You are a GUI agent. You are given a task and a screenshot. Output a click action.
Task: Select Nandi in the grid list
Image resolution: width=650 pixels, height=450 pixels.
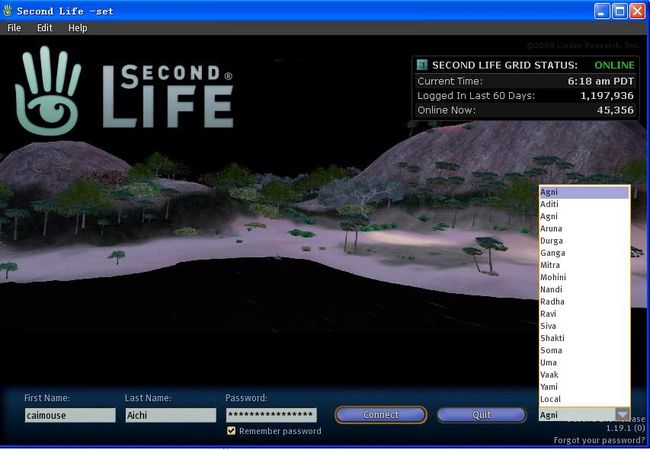[584, 289]
